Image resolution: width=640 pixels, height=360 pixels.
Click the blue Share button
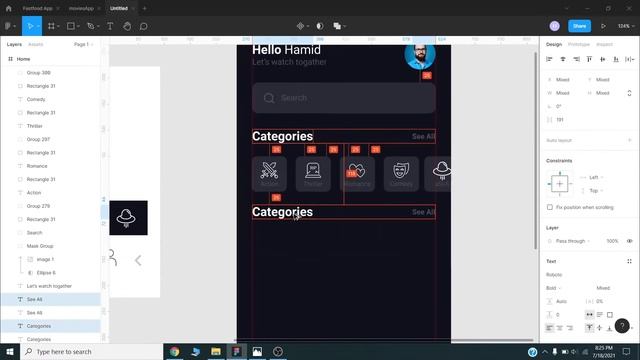coord(579,26)
